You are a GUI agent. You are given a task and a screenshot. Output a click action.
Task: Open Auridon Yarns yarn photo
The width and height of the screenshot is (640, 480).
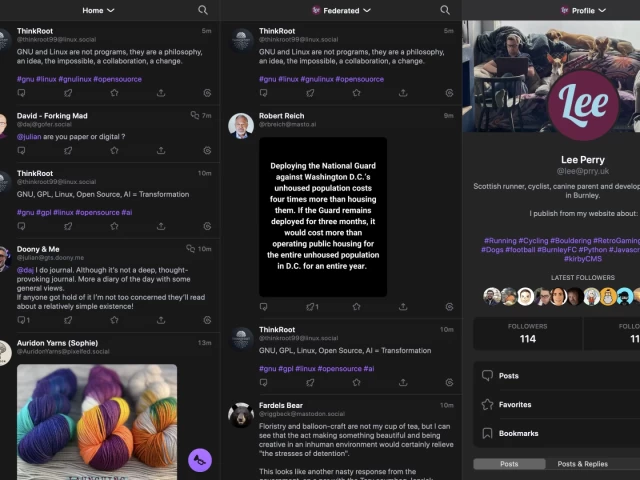tap(97, 422)
